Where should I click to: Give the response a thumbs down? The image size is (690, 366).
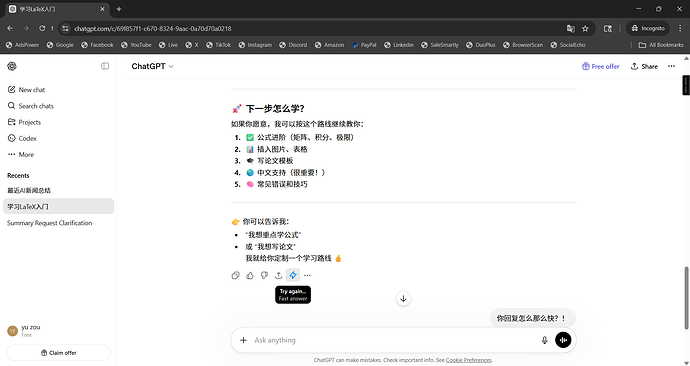point(264,275)
